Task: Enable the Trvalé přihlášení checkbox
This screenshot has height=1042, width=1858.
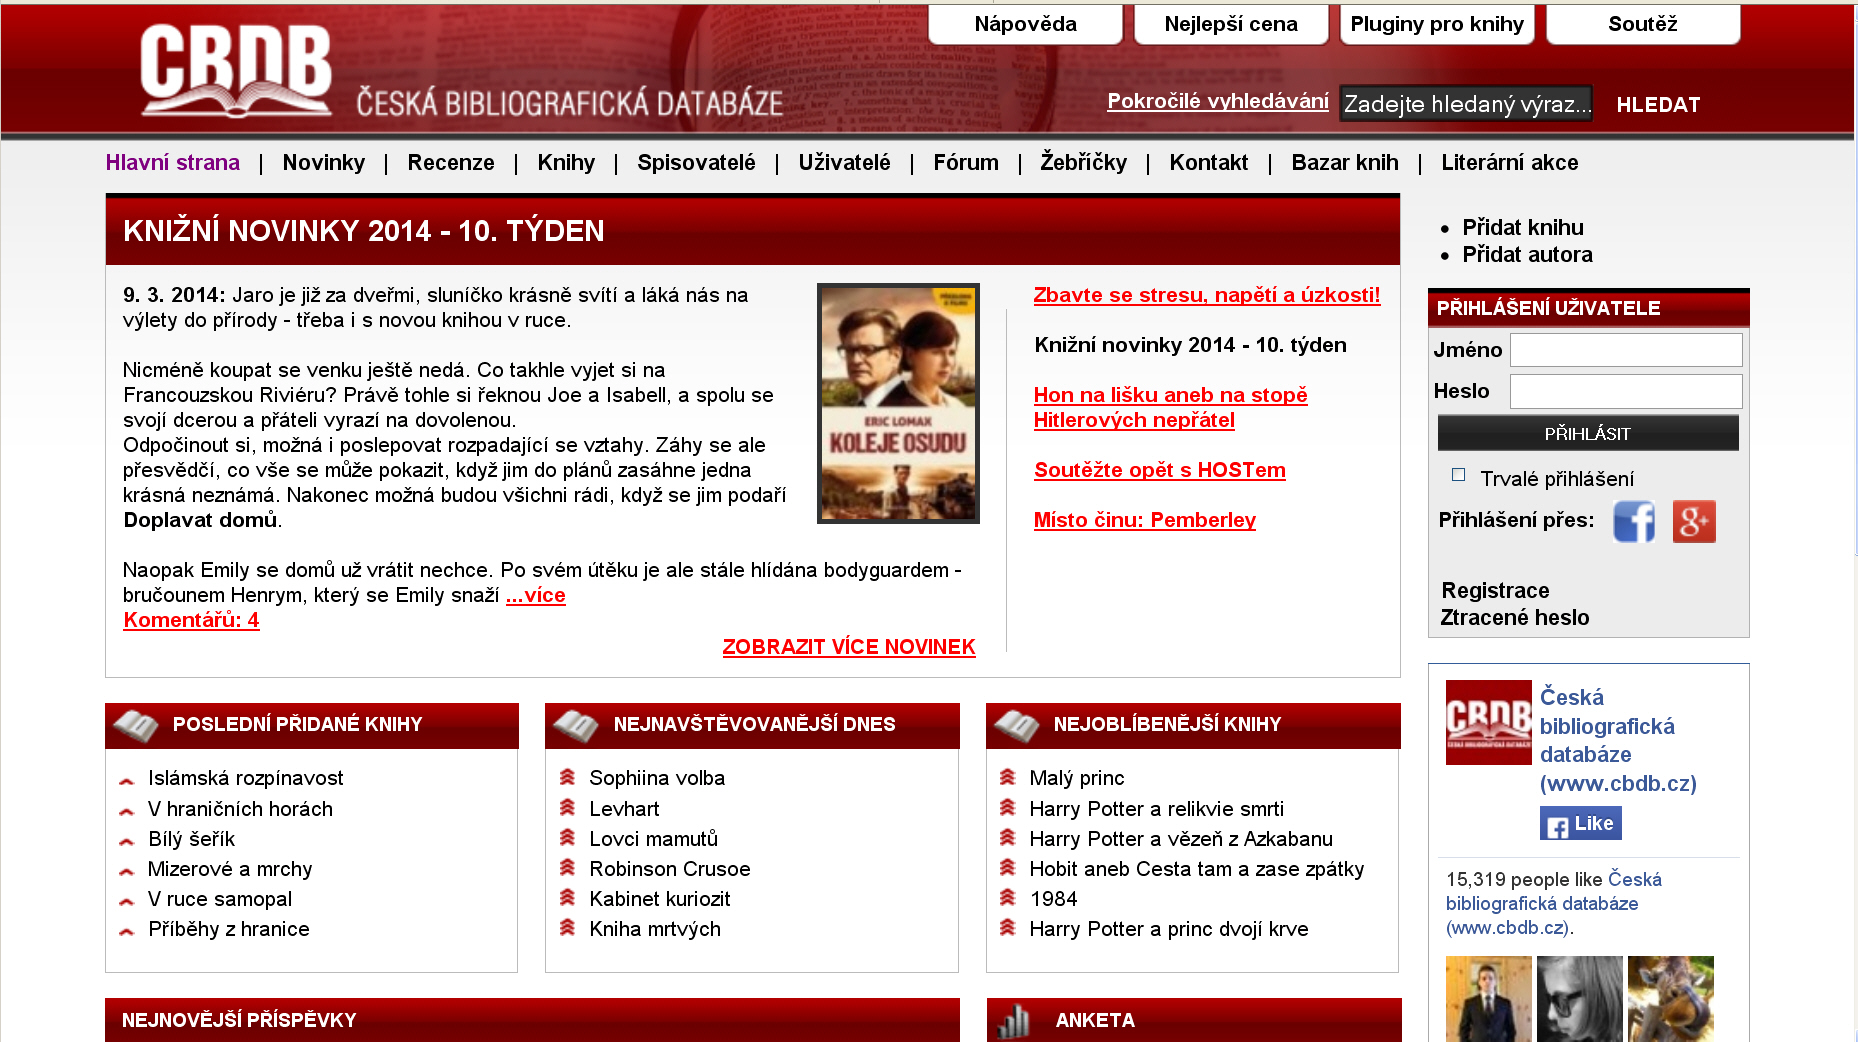Action: (1458, 475)
